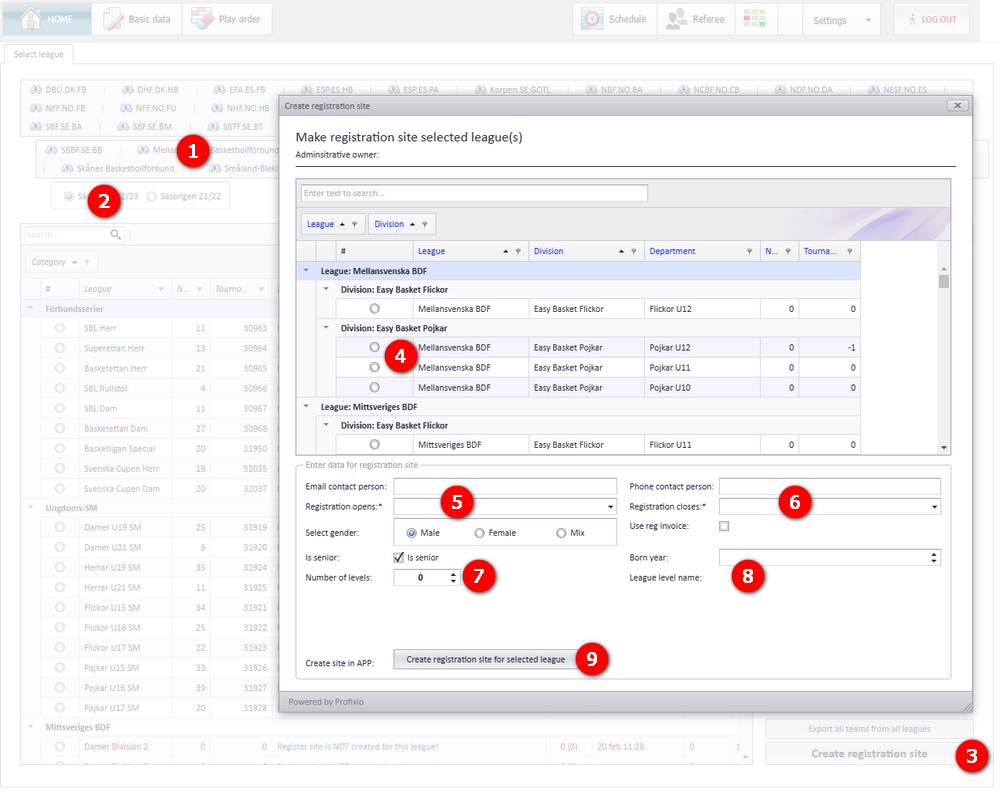Open the HOME toolbar button
Image resolution: width=1000 pixels, height=796 pixels.
pos(47,19)
